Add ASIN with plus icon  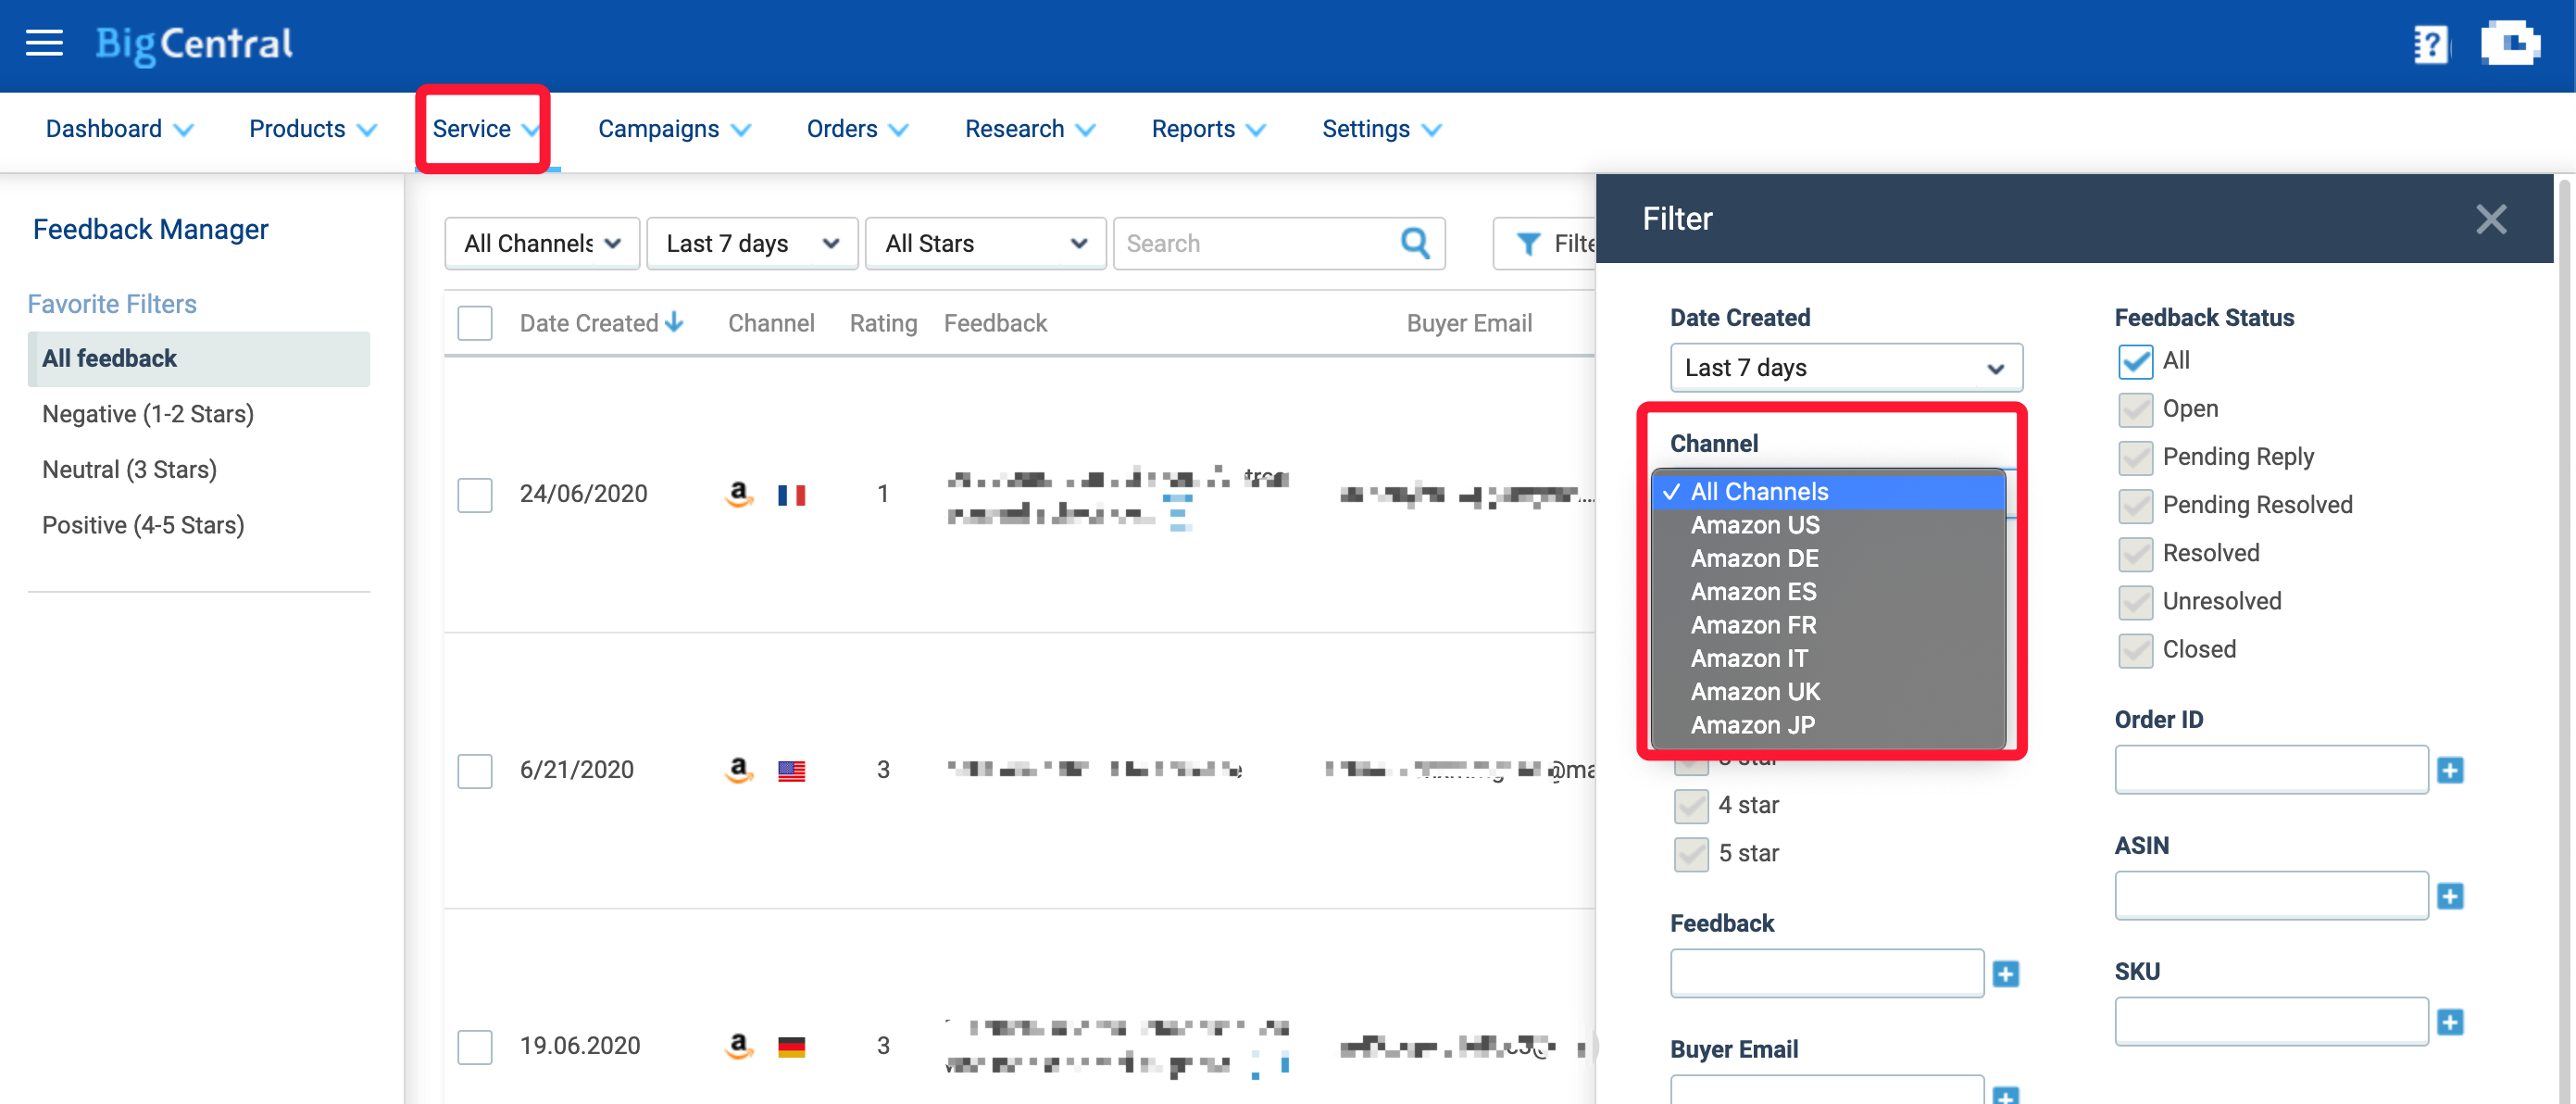click(x=2450, y=896)
